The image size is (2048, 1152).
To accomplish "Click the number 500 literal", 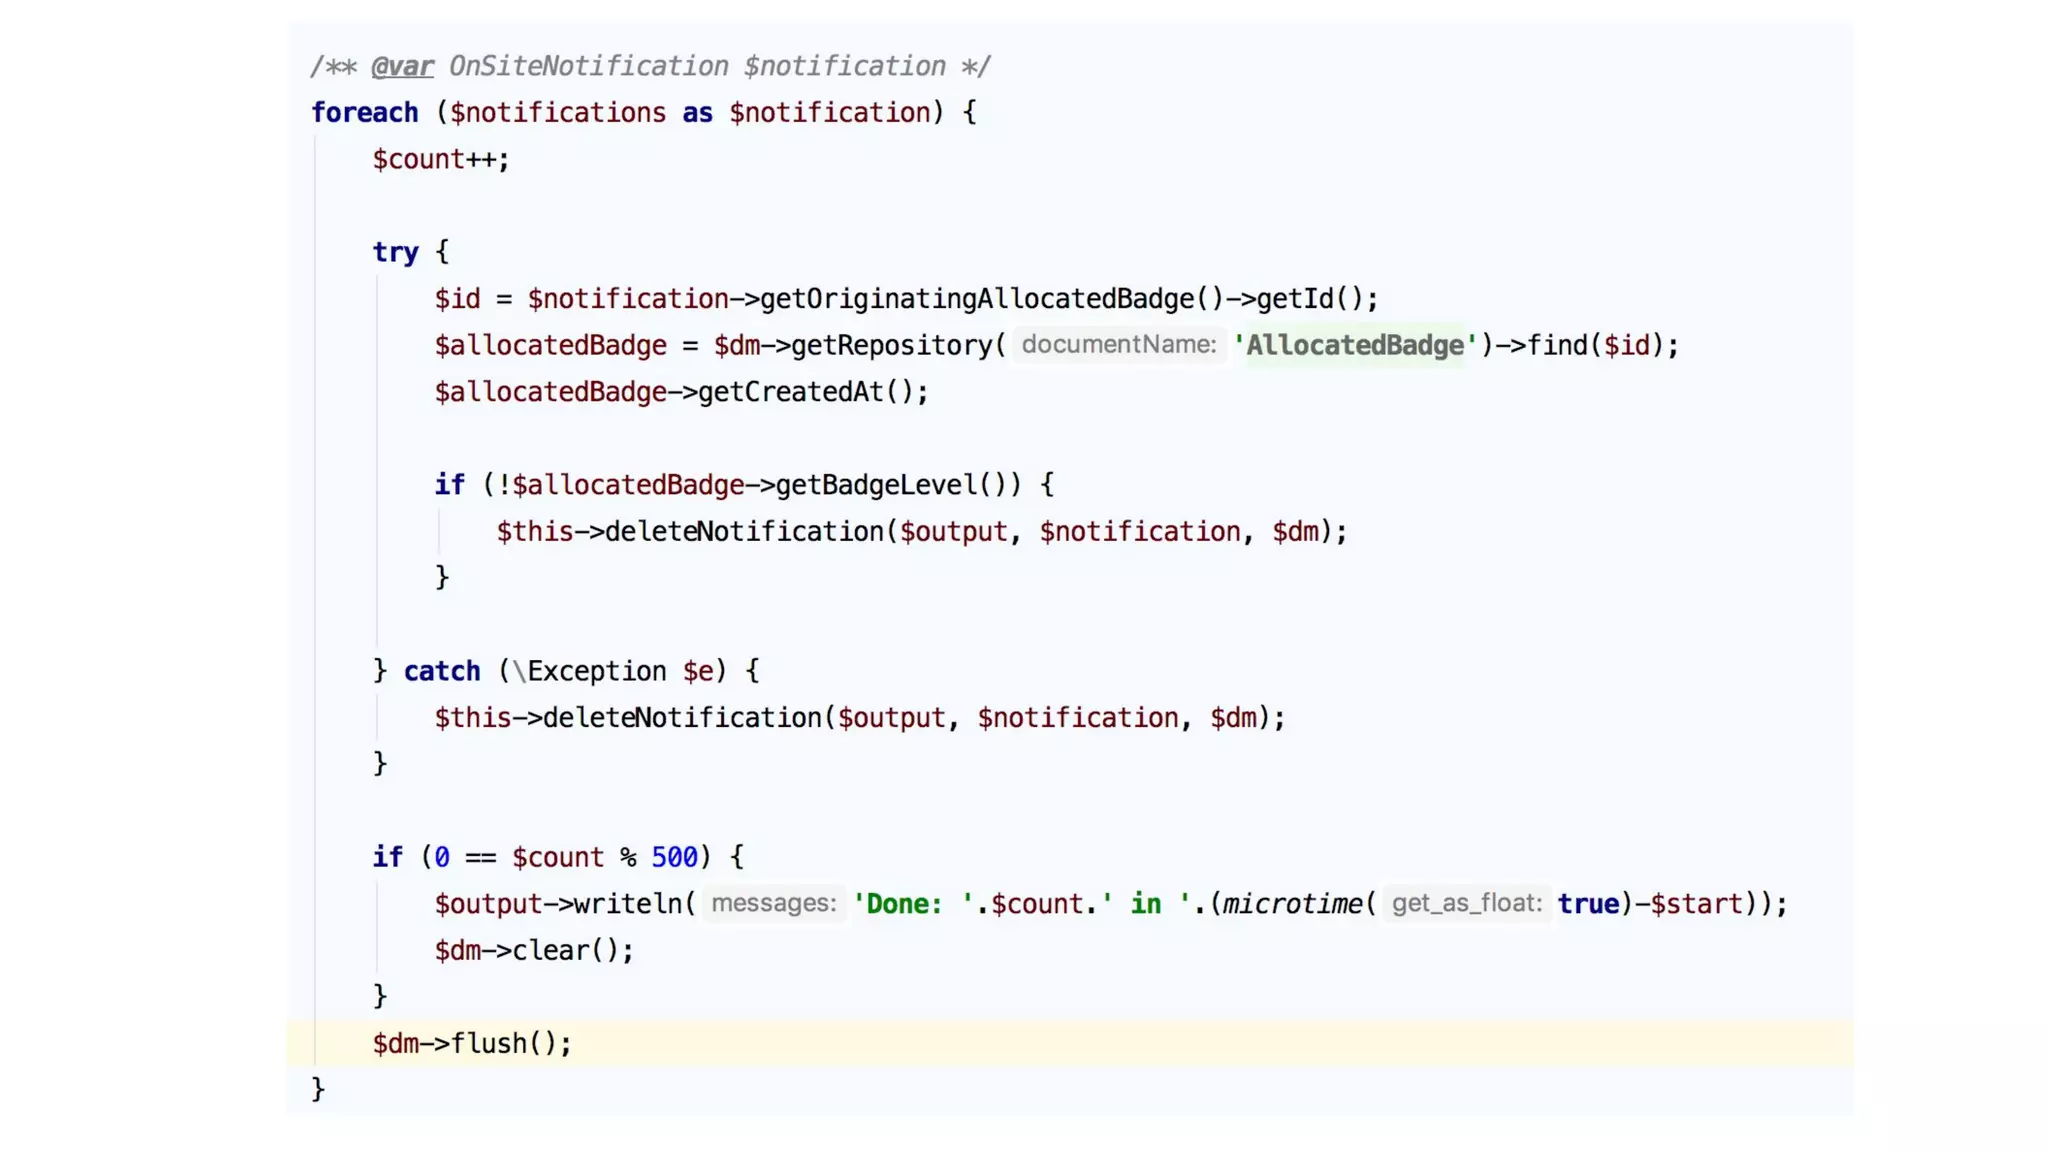I will (x=674, y=857).
